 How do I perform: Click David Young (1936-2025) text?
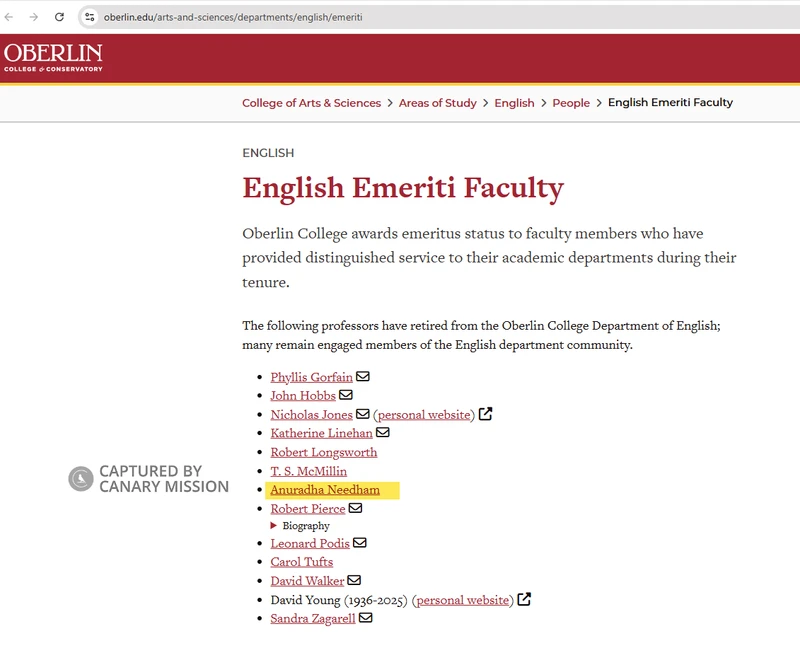tap(339, 600)
